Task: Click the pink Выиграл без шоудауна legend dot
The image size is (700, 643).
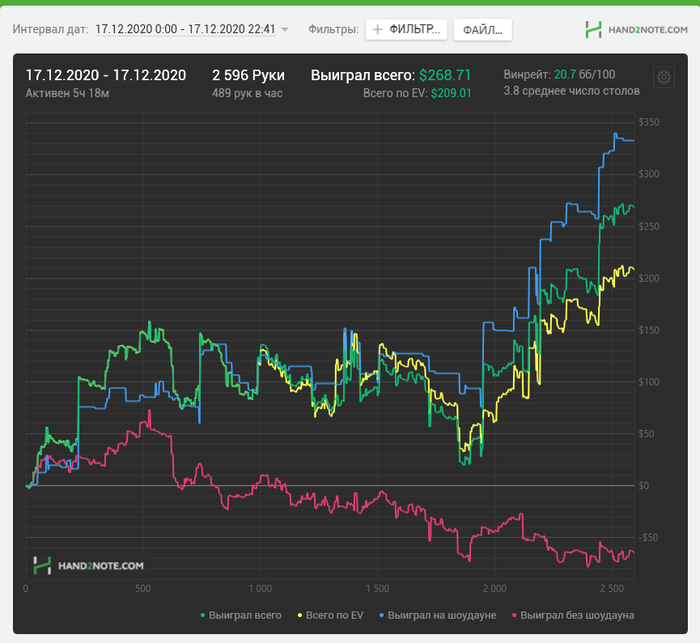Action: pos(514,615)
